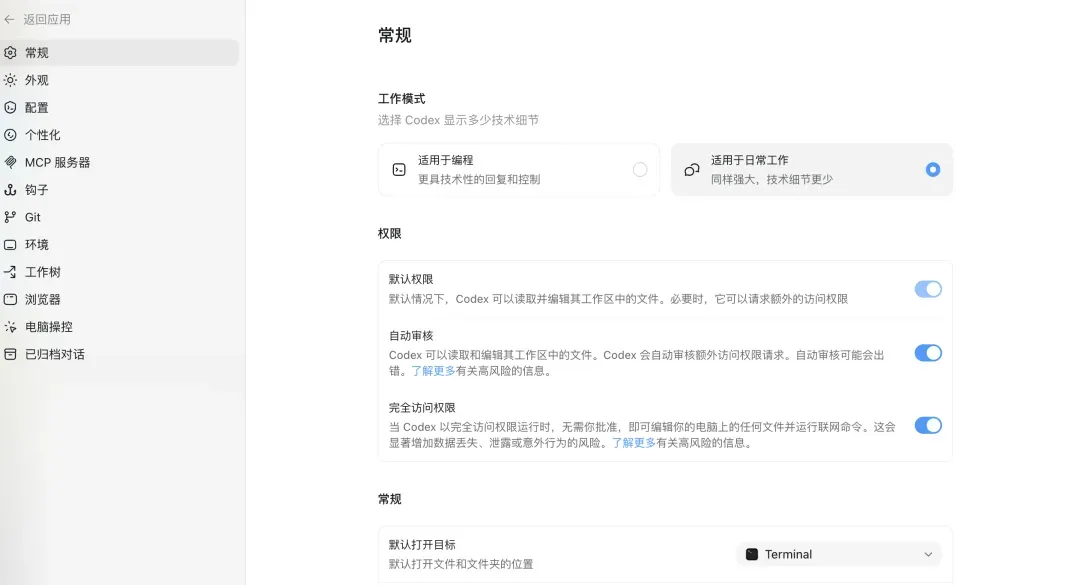This screenshot has width=1080, height=585.
Task: Open the 工作树 settings section
Action: tap(120, 272)
